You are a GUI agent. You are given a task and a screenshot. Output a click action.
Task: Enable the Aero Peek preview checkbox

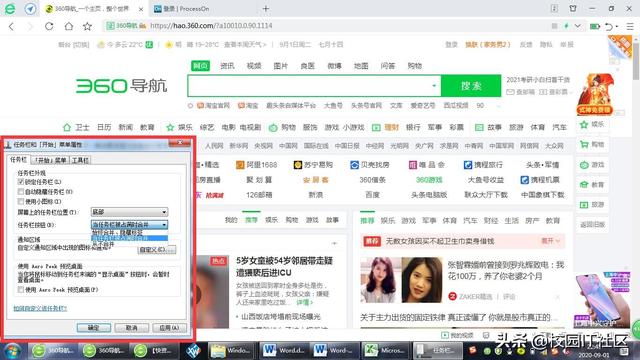tap(21, 289)
